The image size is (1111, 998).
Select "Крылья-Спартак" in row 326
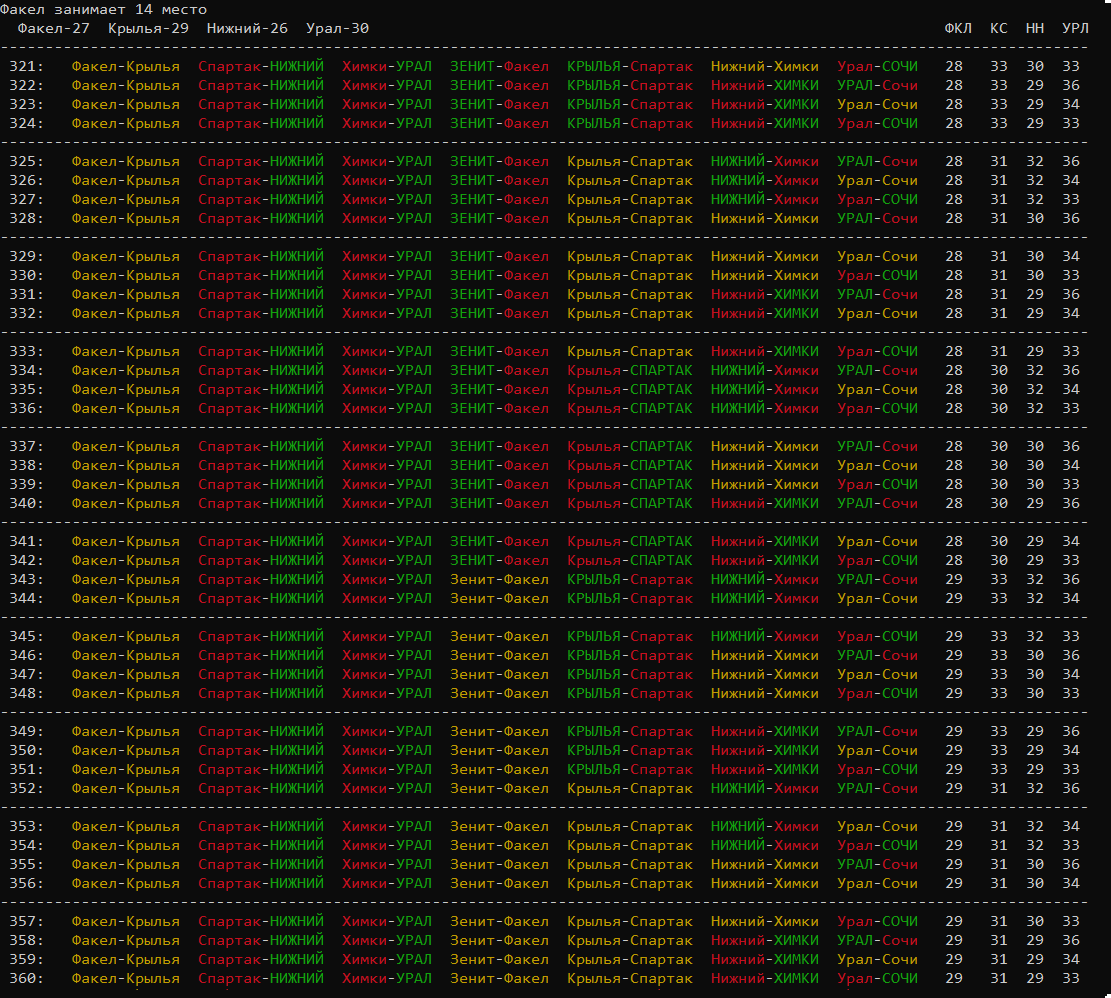tap(630, 181)
